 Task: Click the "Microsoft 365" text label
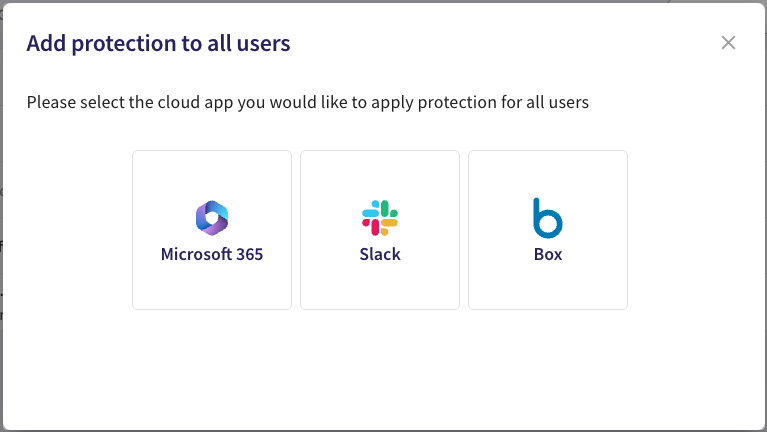point(212,254)
